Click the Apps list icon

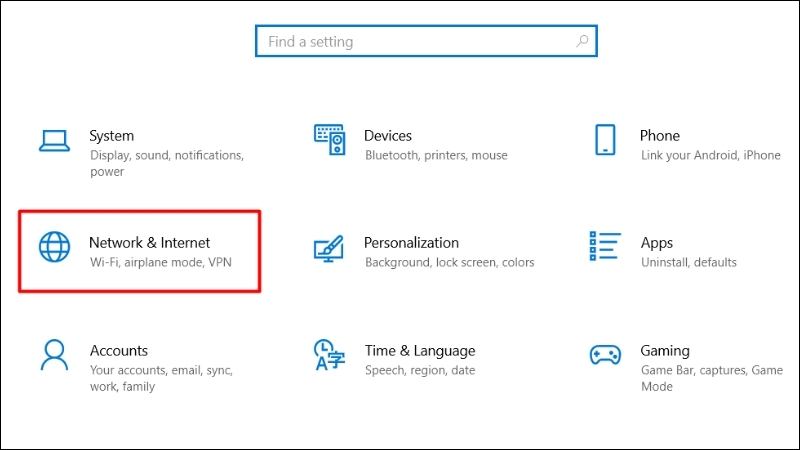tap(605, 245)
